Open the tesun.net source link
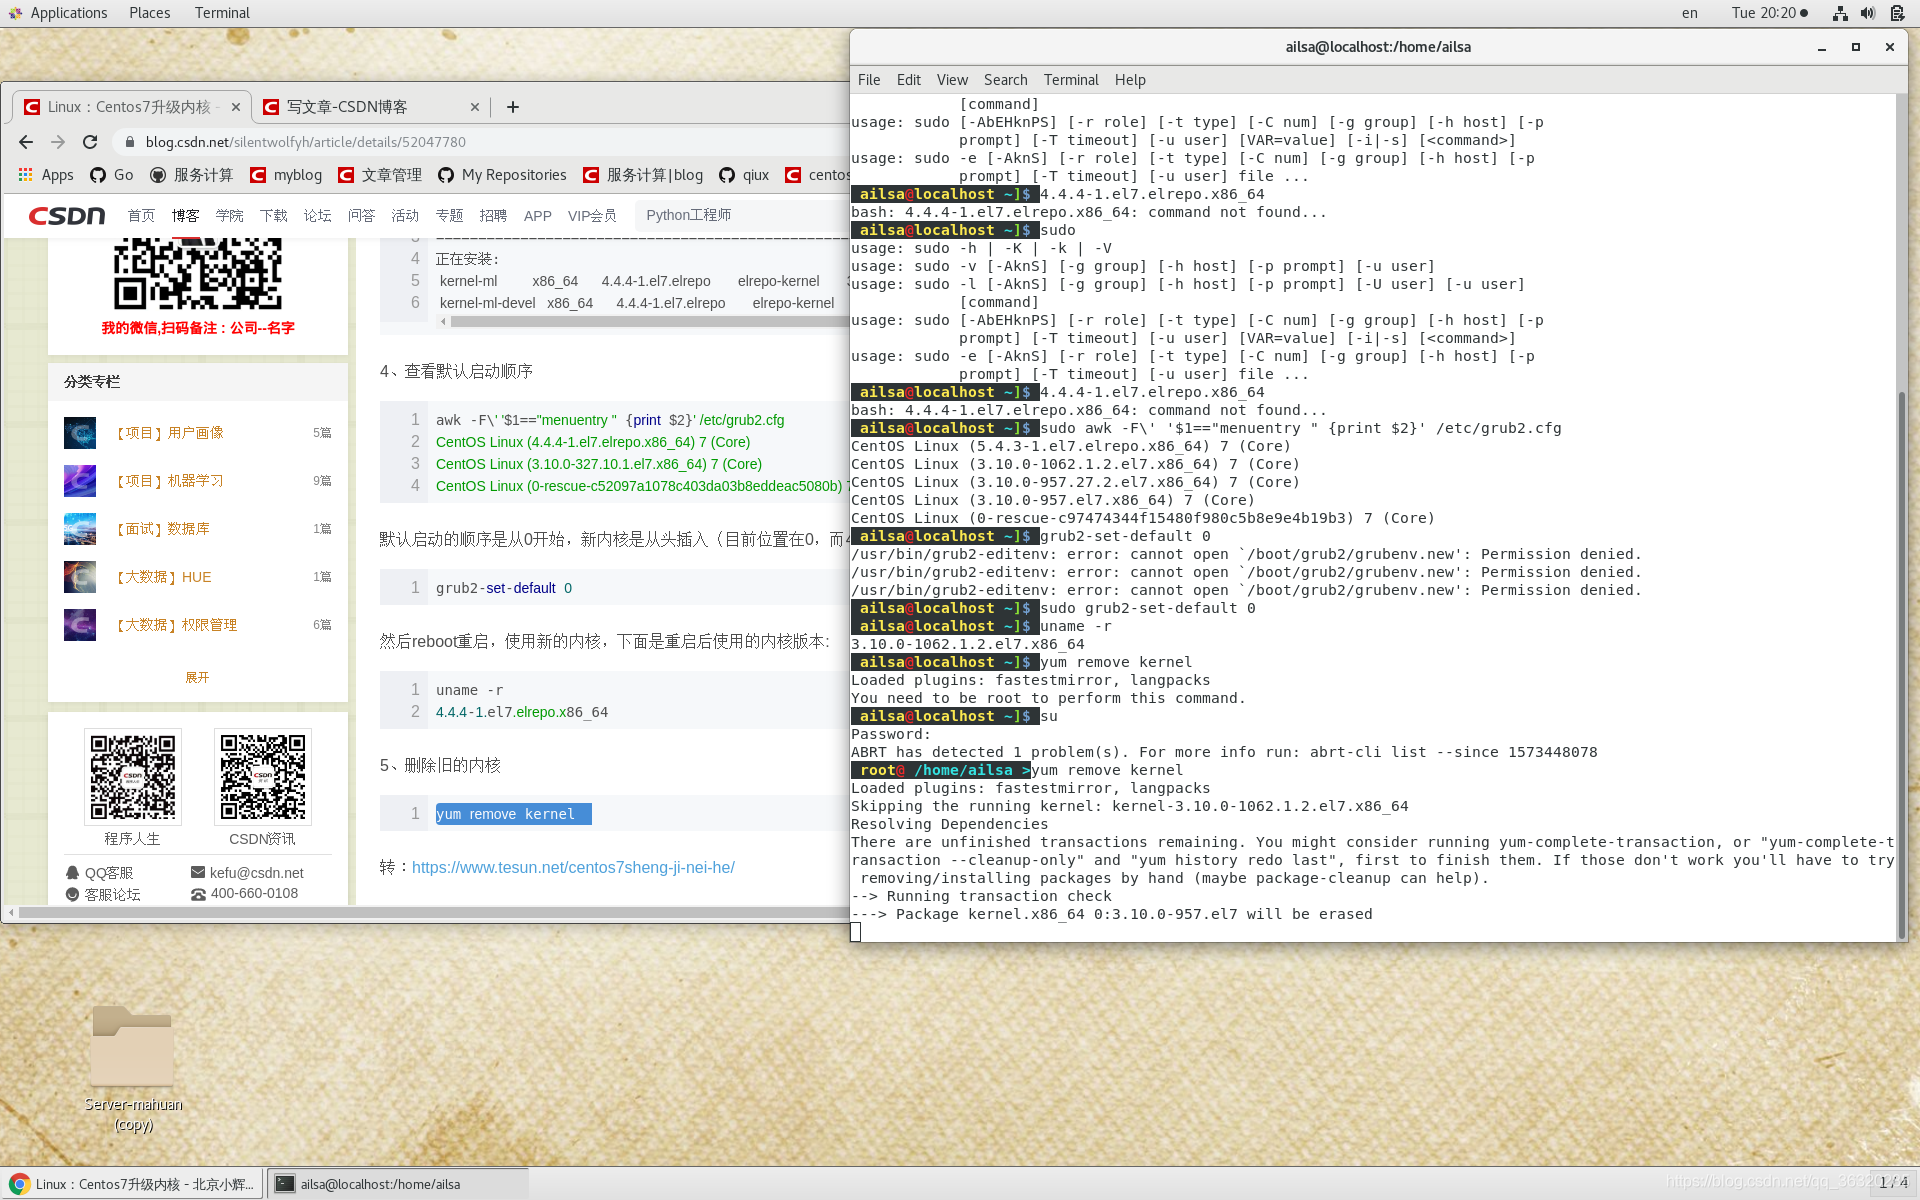The width and height of the screenshot is (1920, 1200). coord(573,867)
